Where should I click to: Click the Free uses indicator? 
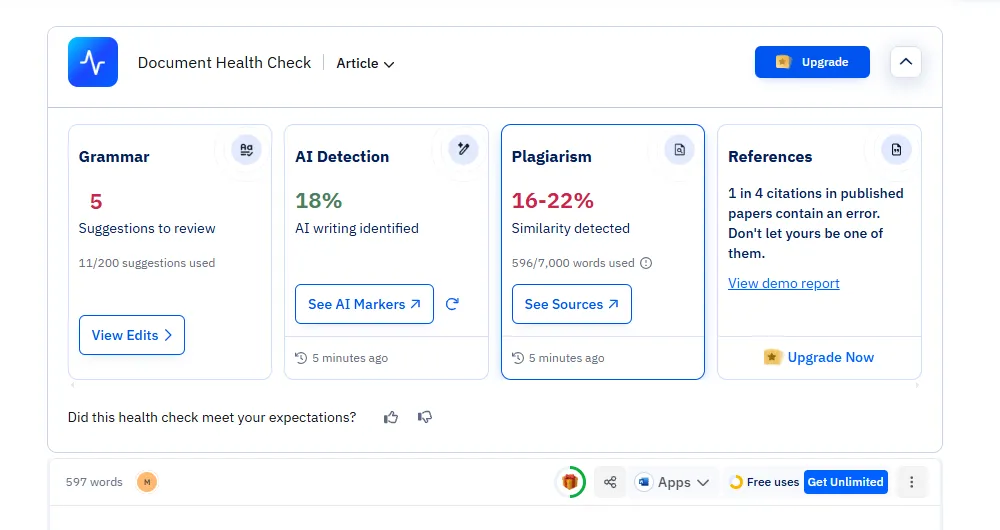[x=764, y=482]
